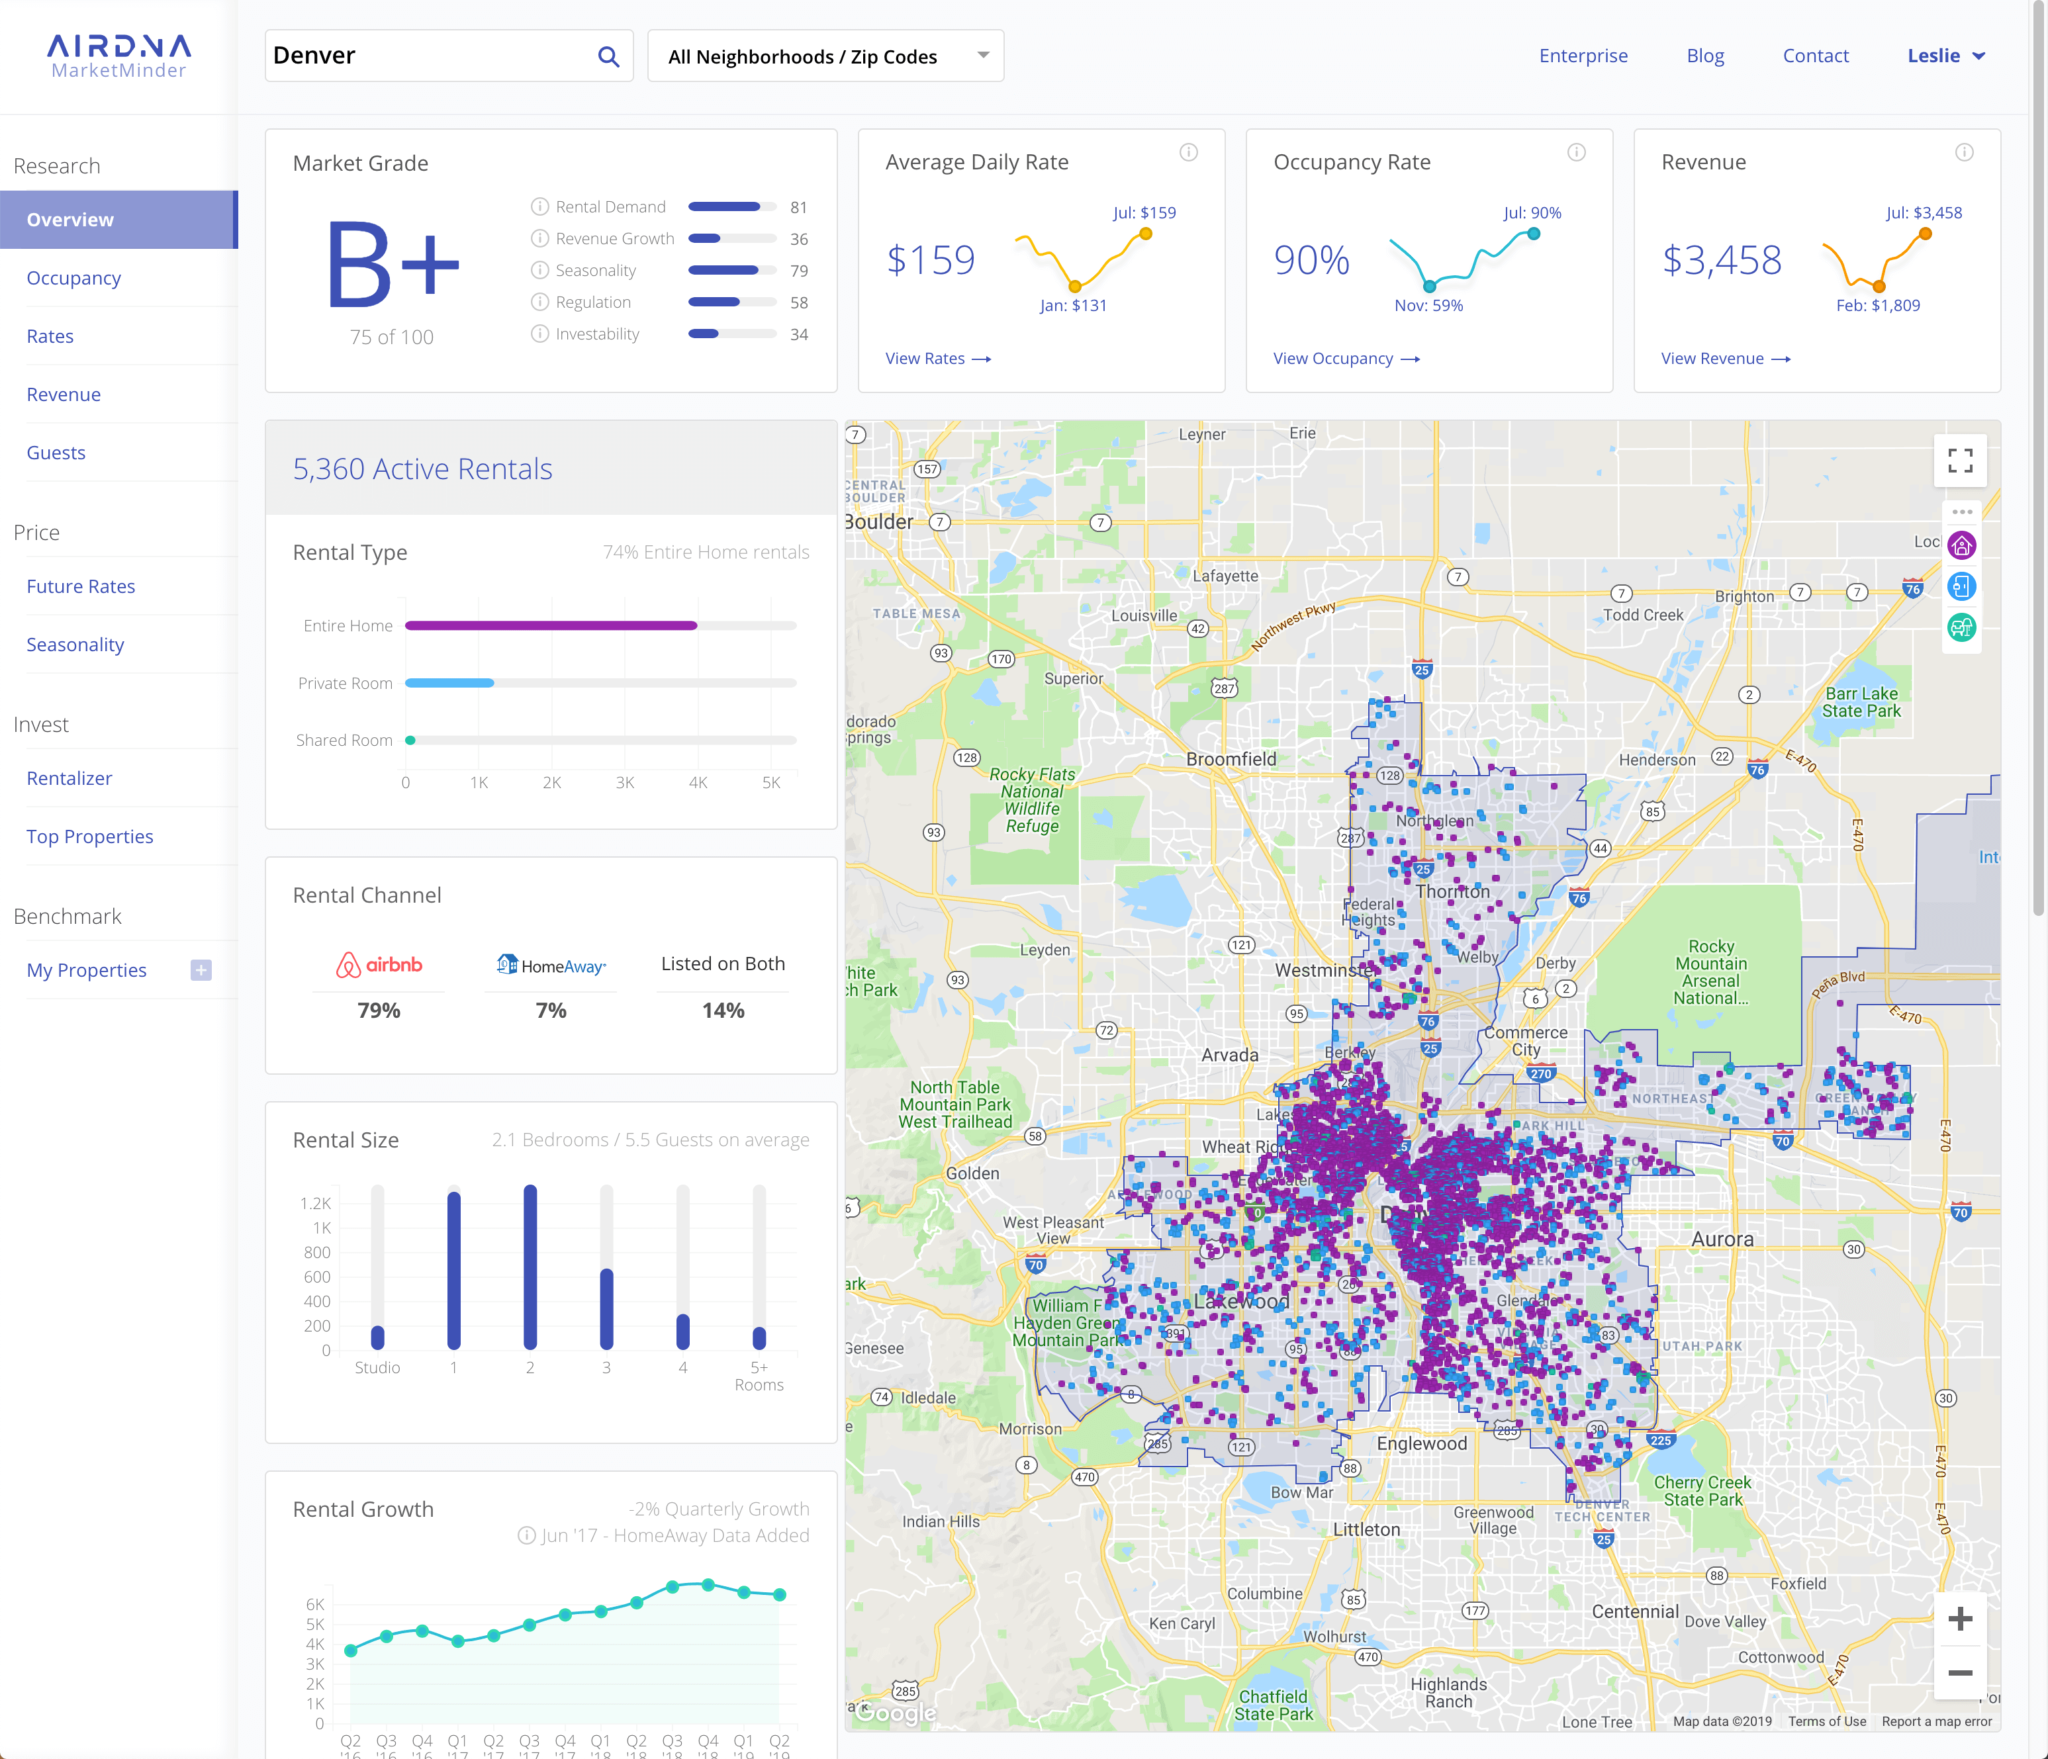Click the HomeAway logo under Rental Channel
The width and height of the screenshot is (2048, 1759).
coord(550,966)
